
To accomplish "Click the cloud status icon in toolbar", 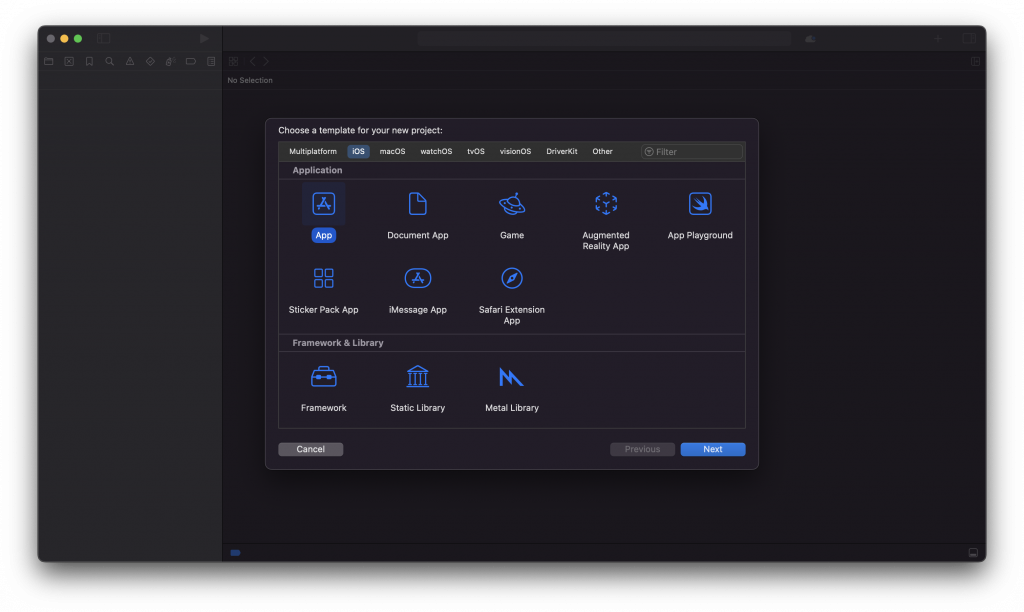I will click(810, 39).
